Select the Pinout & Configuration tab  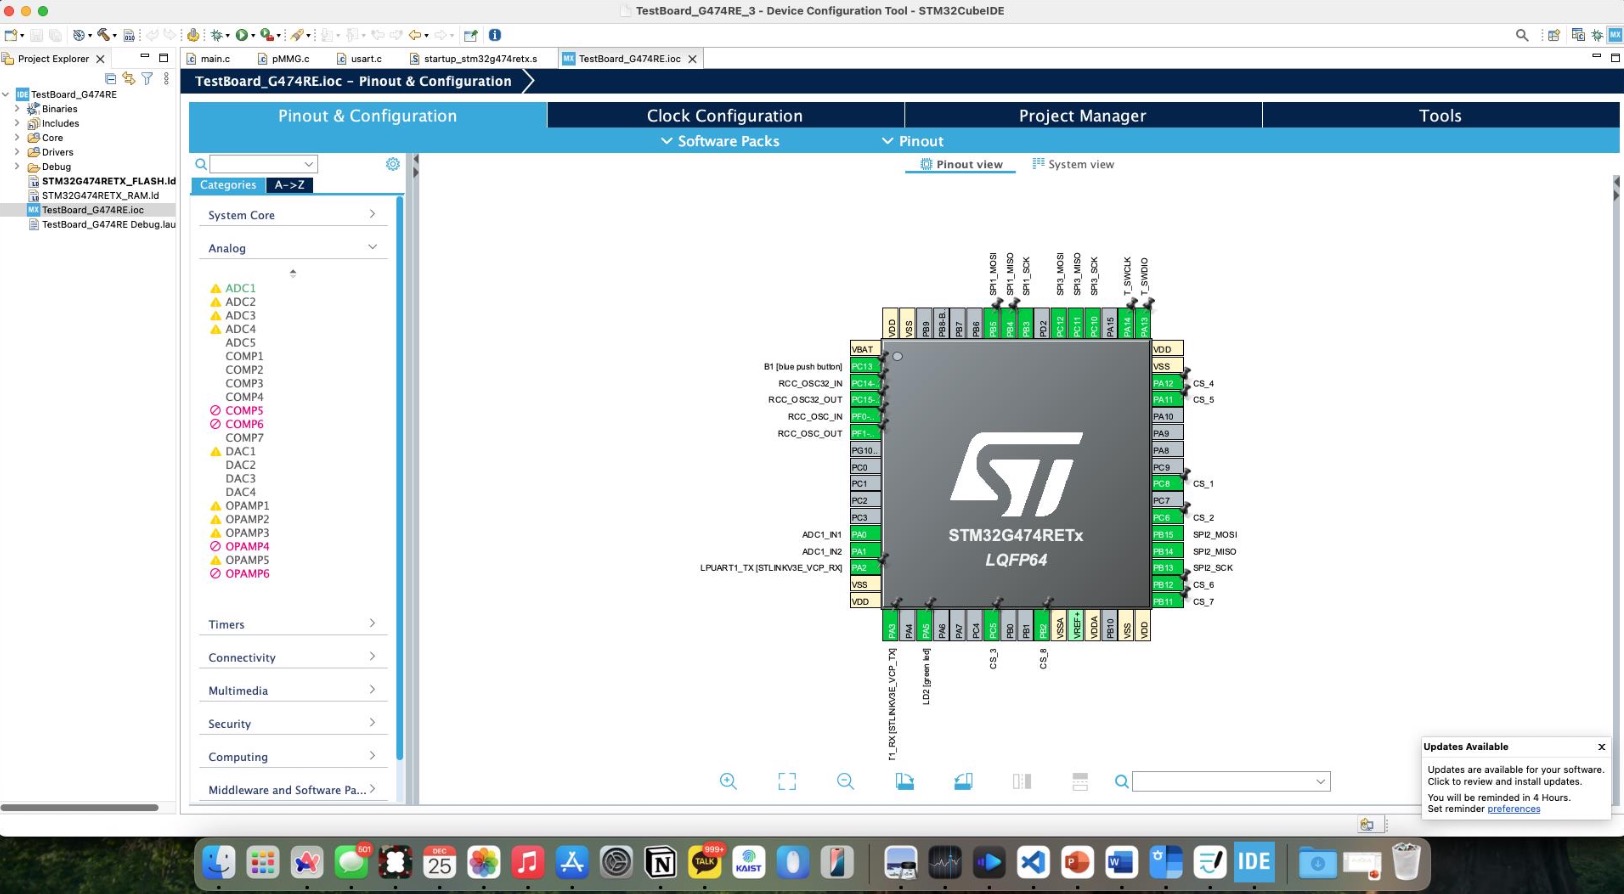point(368,116)
